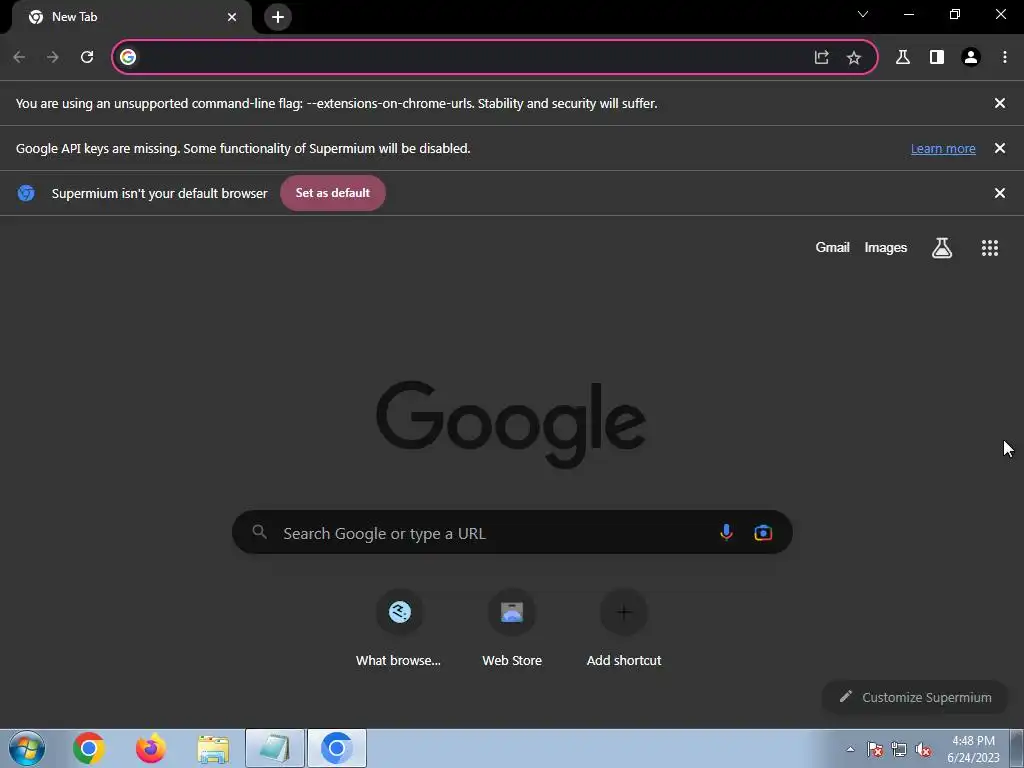Click the Search Google or type a URL box
The width and height of the screenshot is (1024, 768).
512,533
